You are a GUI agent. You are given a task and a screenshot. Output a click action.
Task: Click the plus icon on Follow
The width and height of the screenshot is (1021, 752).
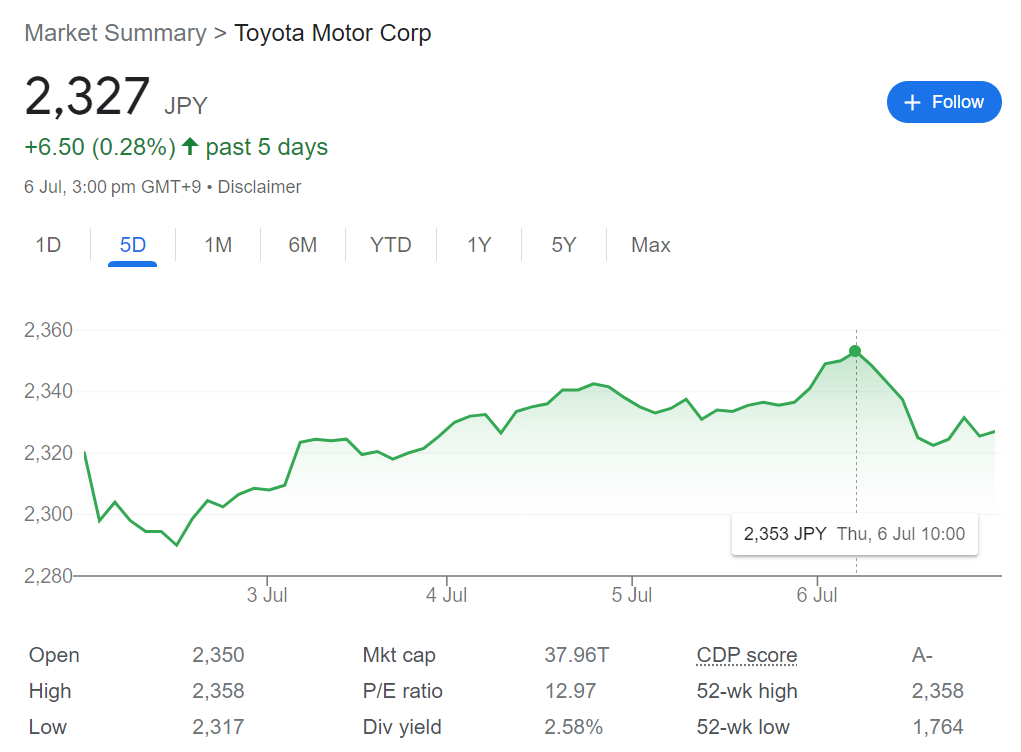point(911,103)
